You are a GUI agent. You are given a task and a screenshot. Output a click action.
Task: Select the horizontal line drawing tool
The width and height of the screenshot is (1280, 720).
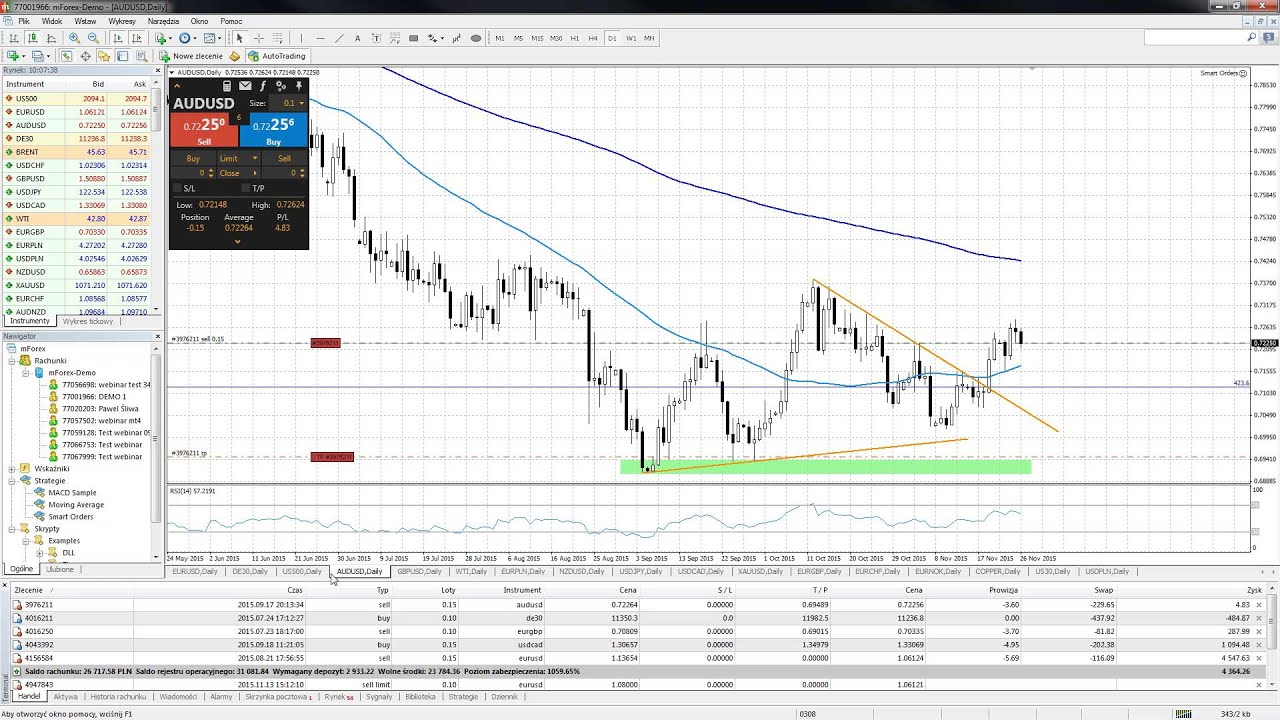coord(320,38)
